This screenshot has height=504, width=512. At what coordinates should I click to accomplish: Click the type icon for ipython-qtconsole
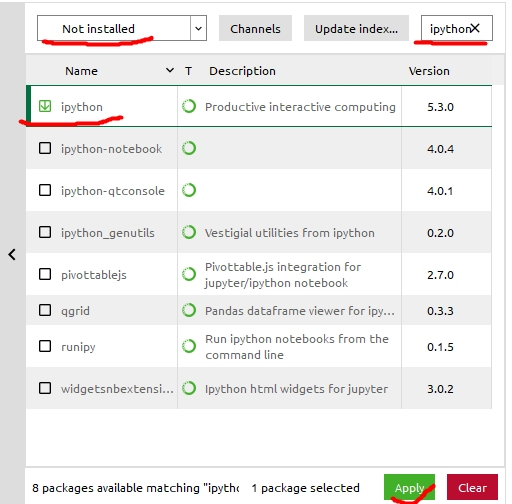pos(189,190)
